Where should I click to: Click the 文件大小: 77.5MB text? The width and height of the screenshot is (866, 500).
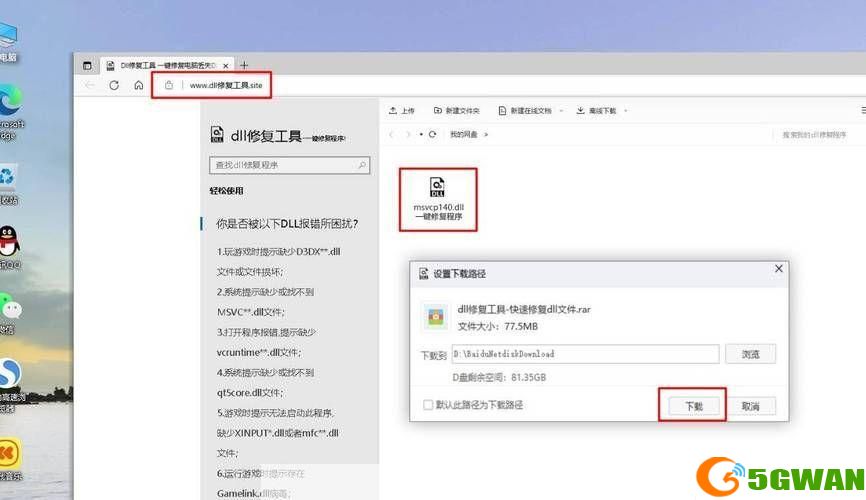click(498, 327)
